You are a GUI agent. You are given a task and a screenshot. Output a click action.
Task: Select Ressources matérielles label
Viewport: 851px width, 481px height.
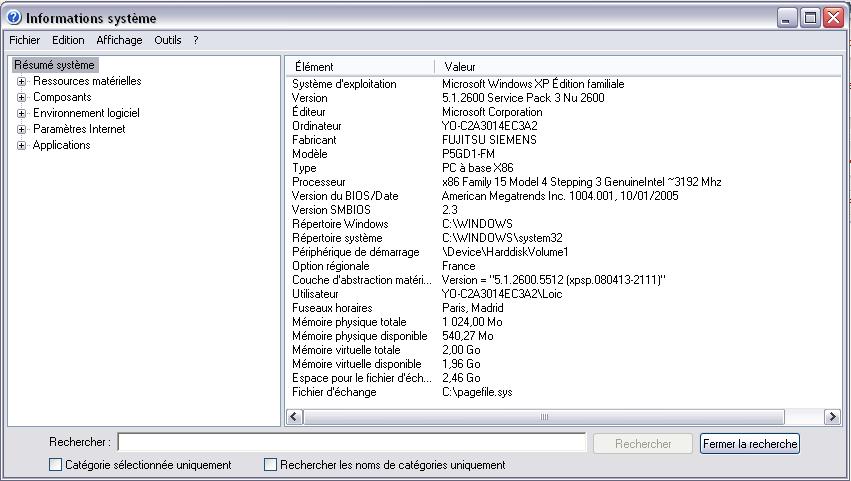pos(87,81)
